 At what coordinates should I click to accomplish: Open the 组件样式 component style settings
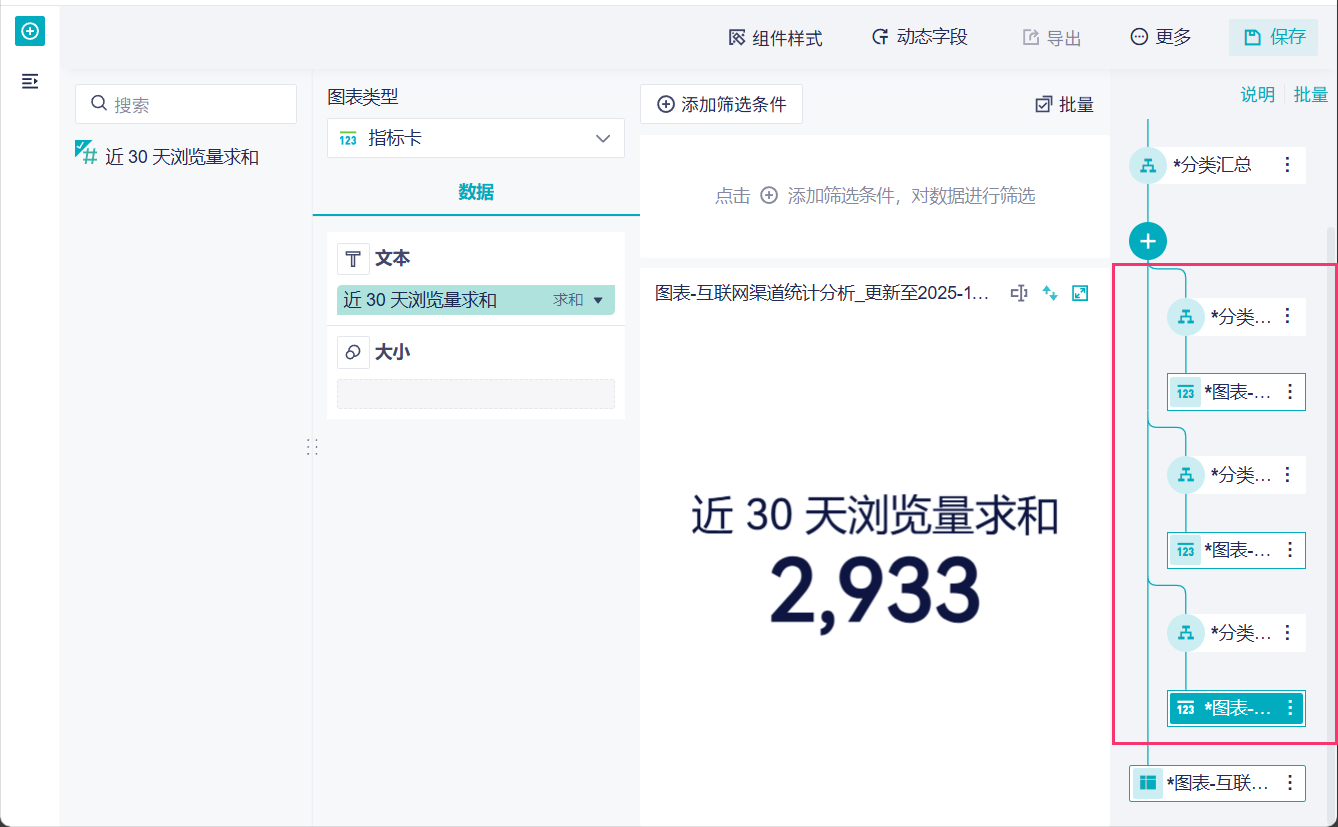pos(775,38)
